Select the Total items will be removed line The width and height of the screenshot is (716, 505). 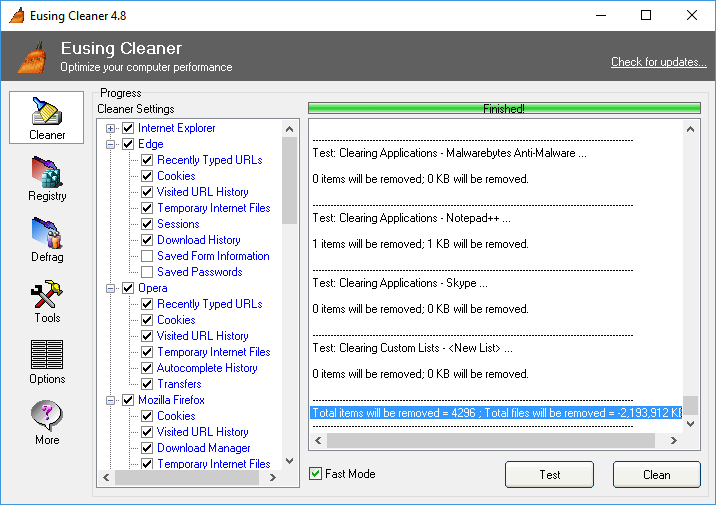(x=496, y=413)
